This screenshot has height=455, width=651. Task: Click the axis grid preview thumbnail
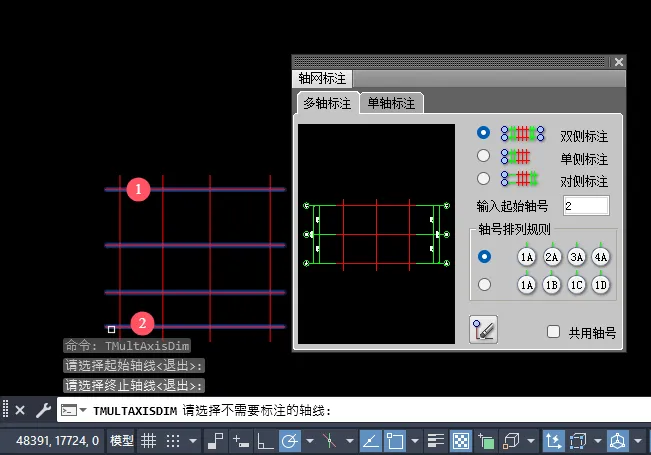coord(376,234)
